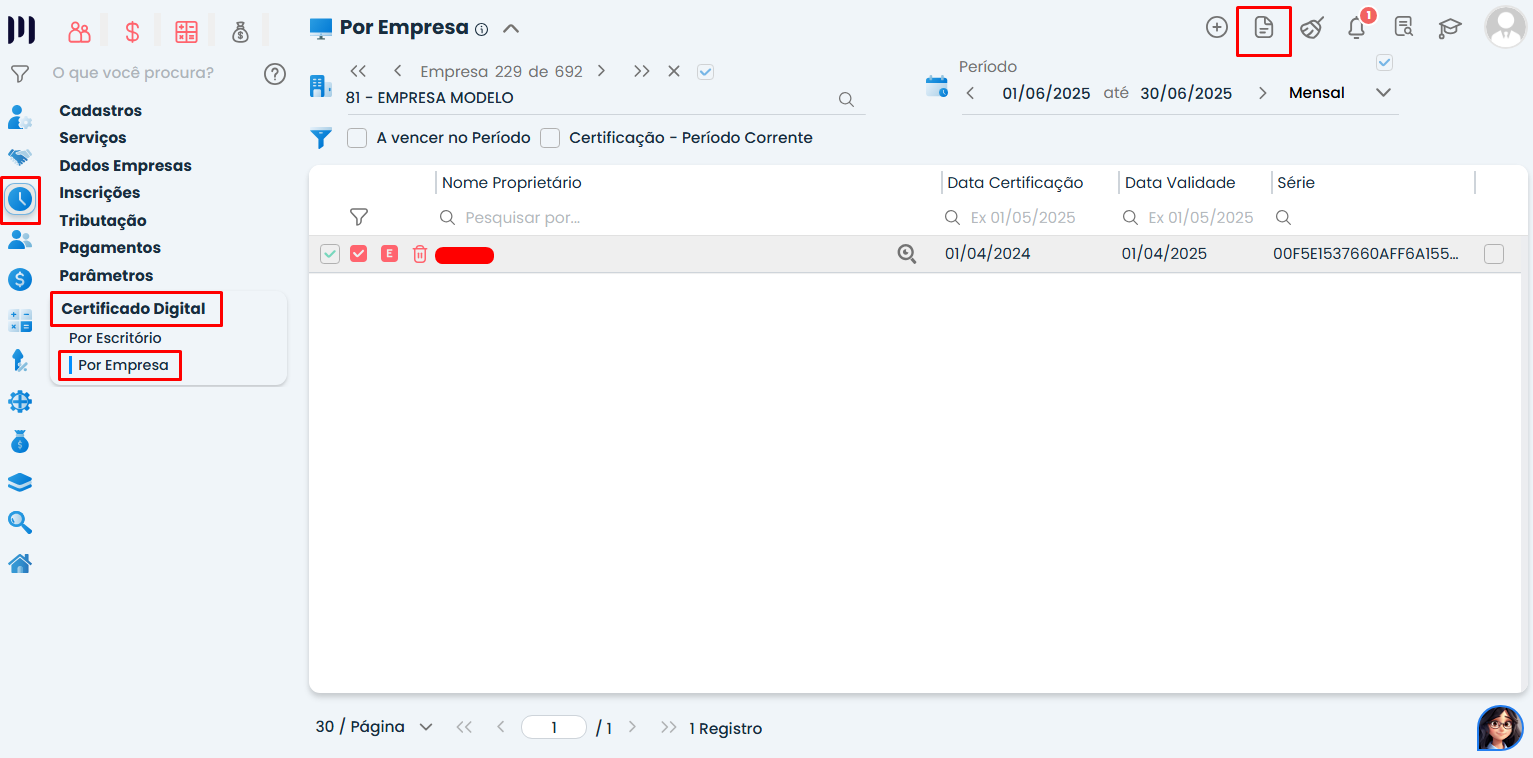
Task: Click the red E icon in the certificate row
Action: click(x=390, y=254)
